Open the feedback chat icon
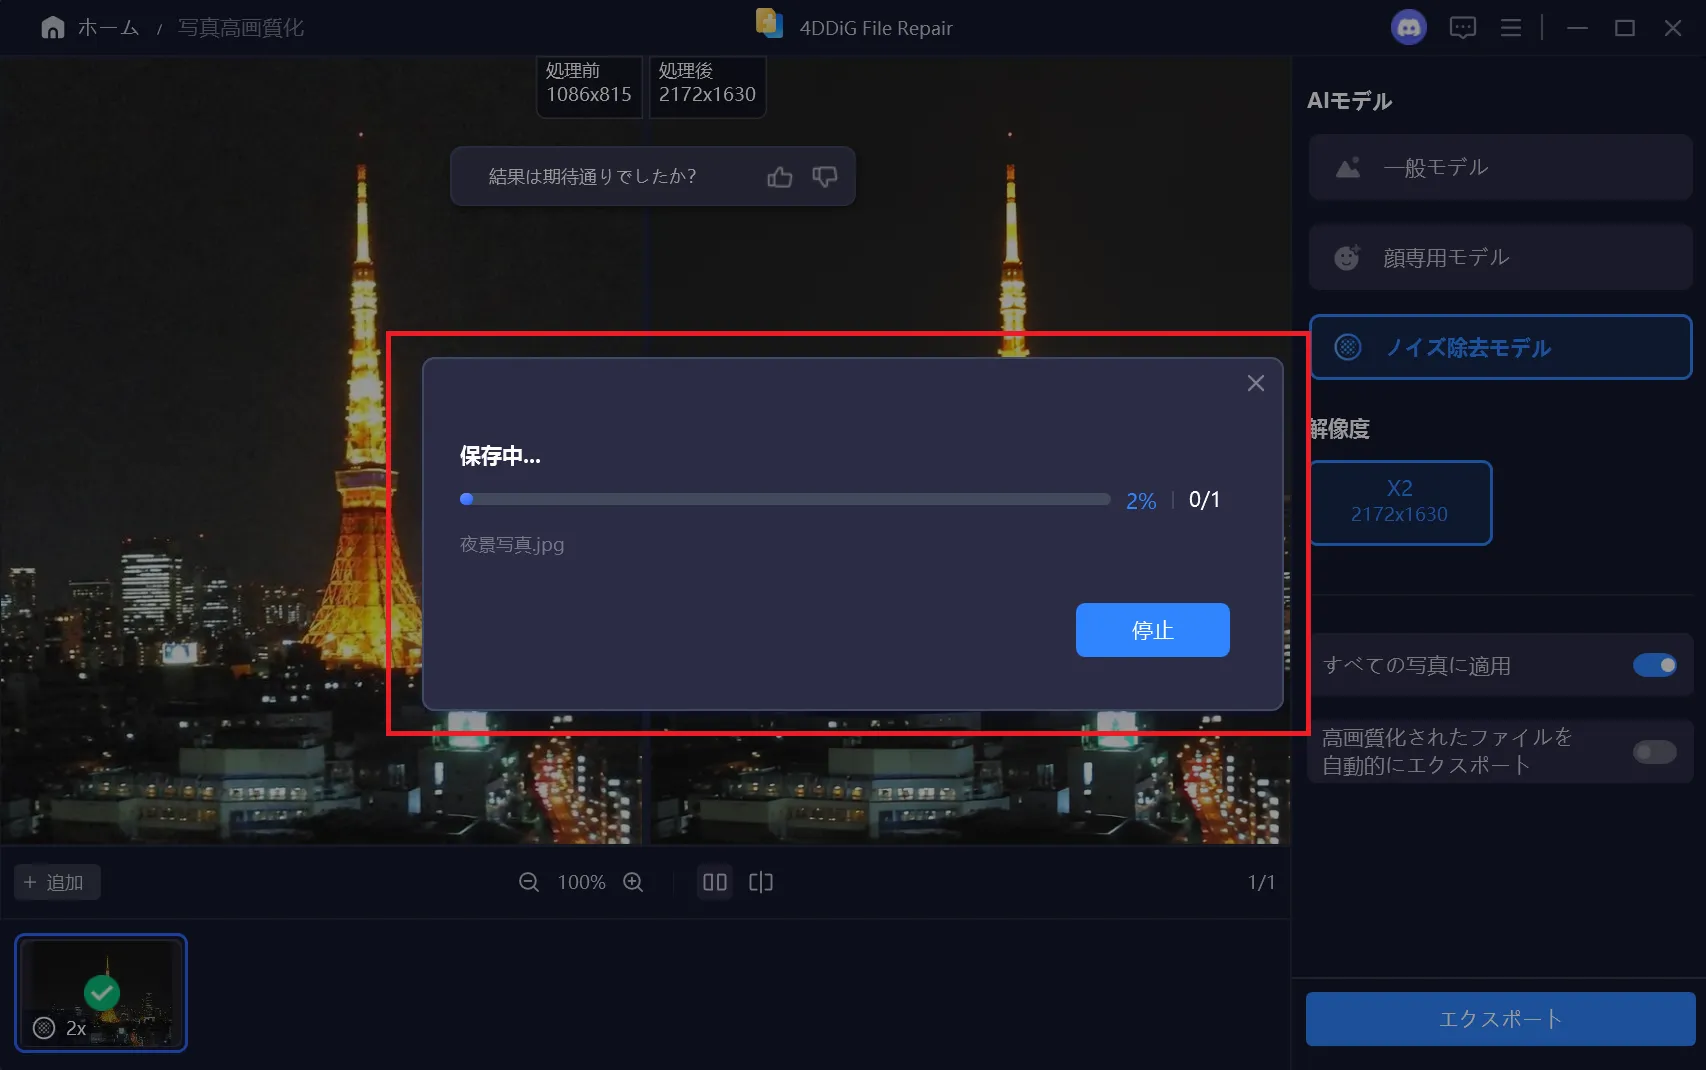1706x1070 pixels. [1462, 28]
